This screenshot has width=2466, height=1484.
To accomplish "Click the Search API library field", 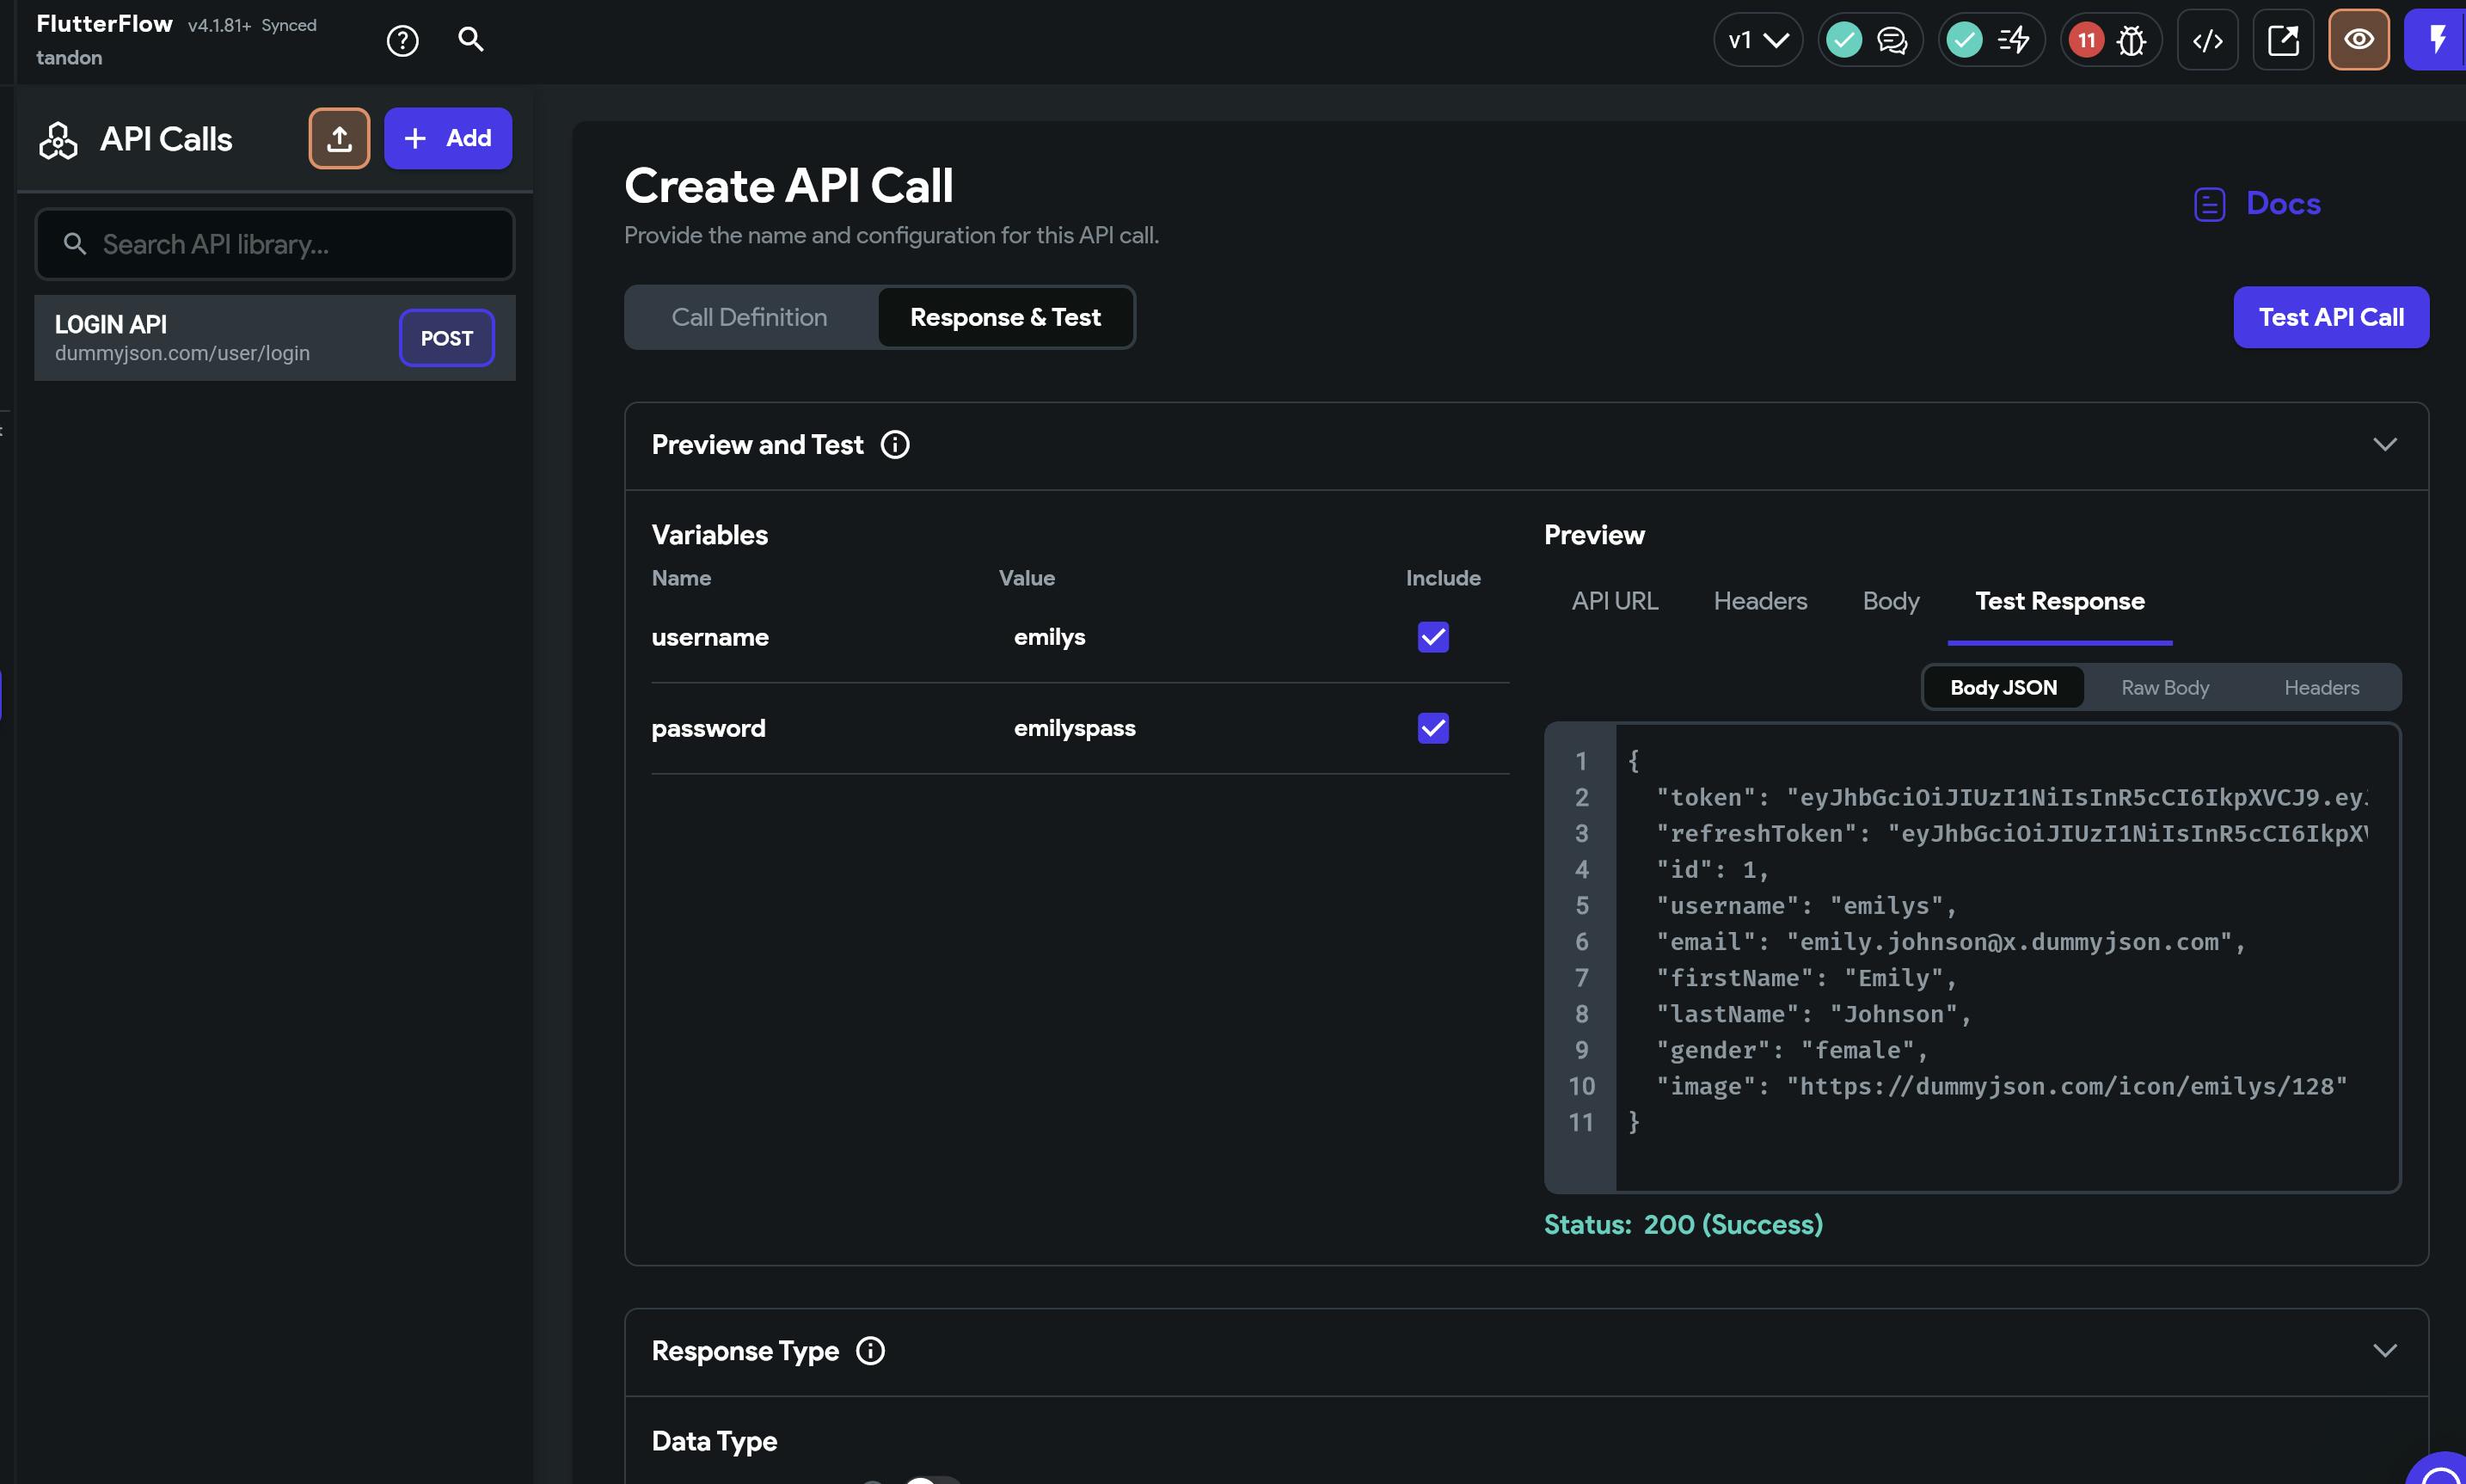I will (275, 244).
